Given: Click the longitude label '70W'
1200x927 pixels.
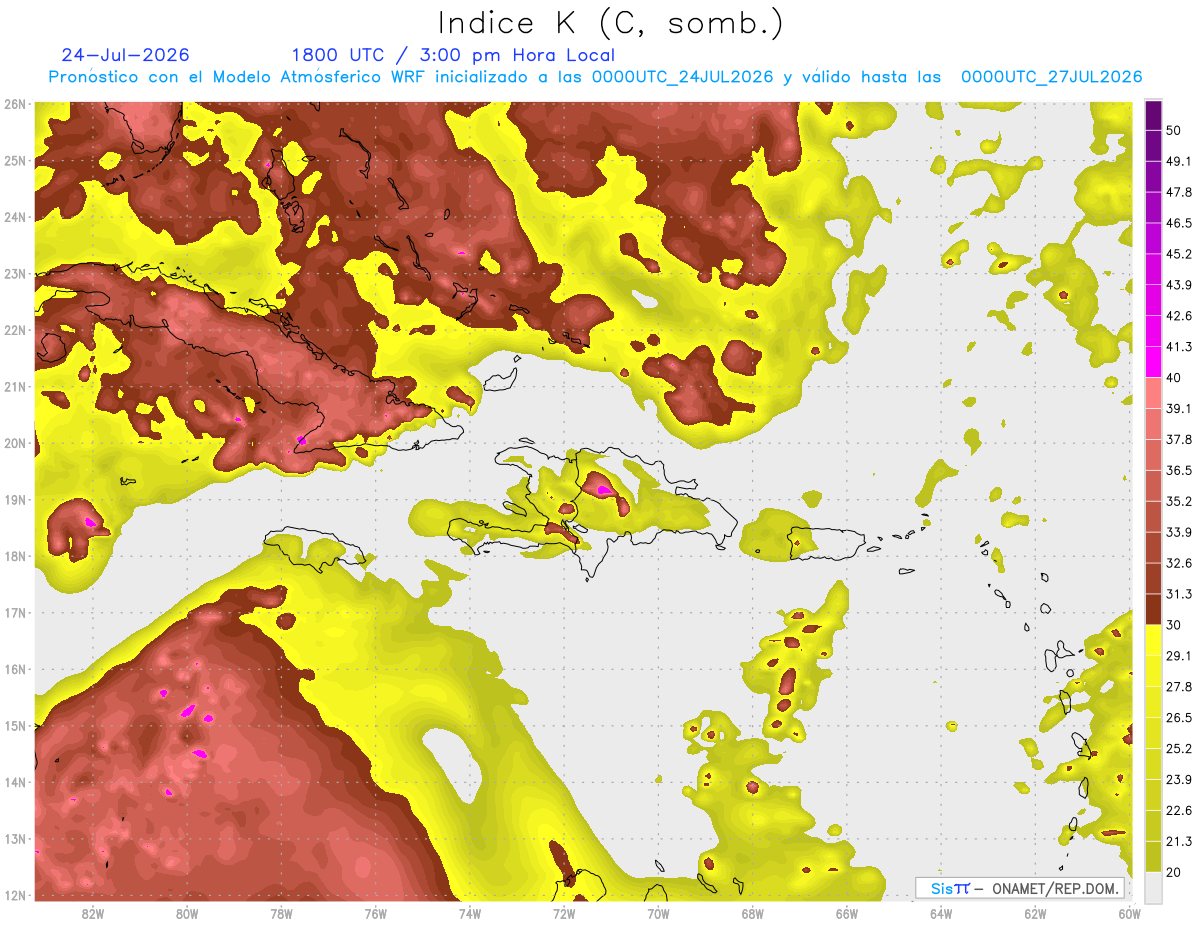Looking at the screenshot, I should click(x=658, y=913).
